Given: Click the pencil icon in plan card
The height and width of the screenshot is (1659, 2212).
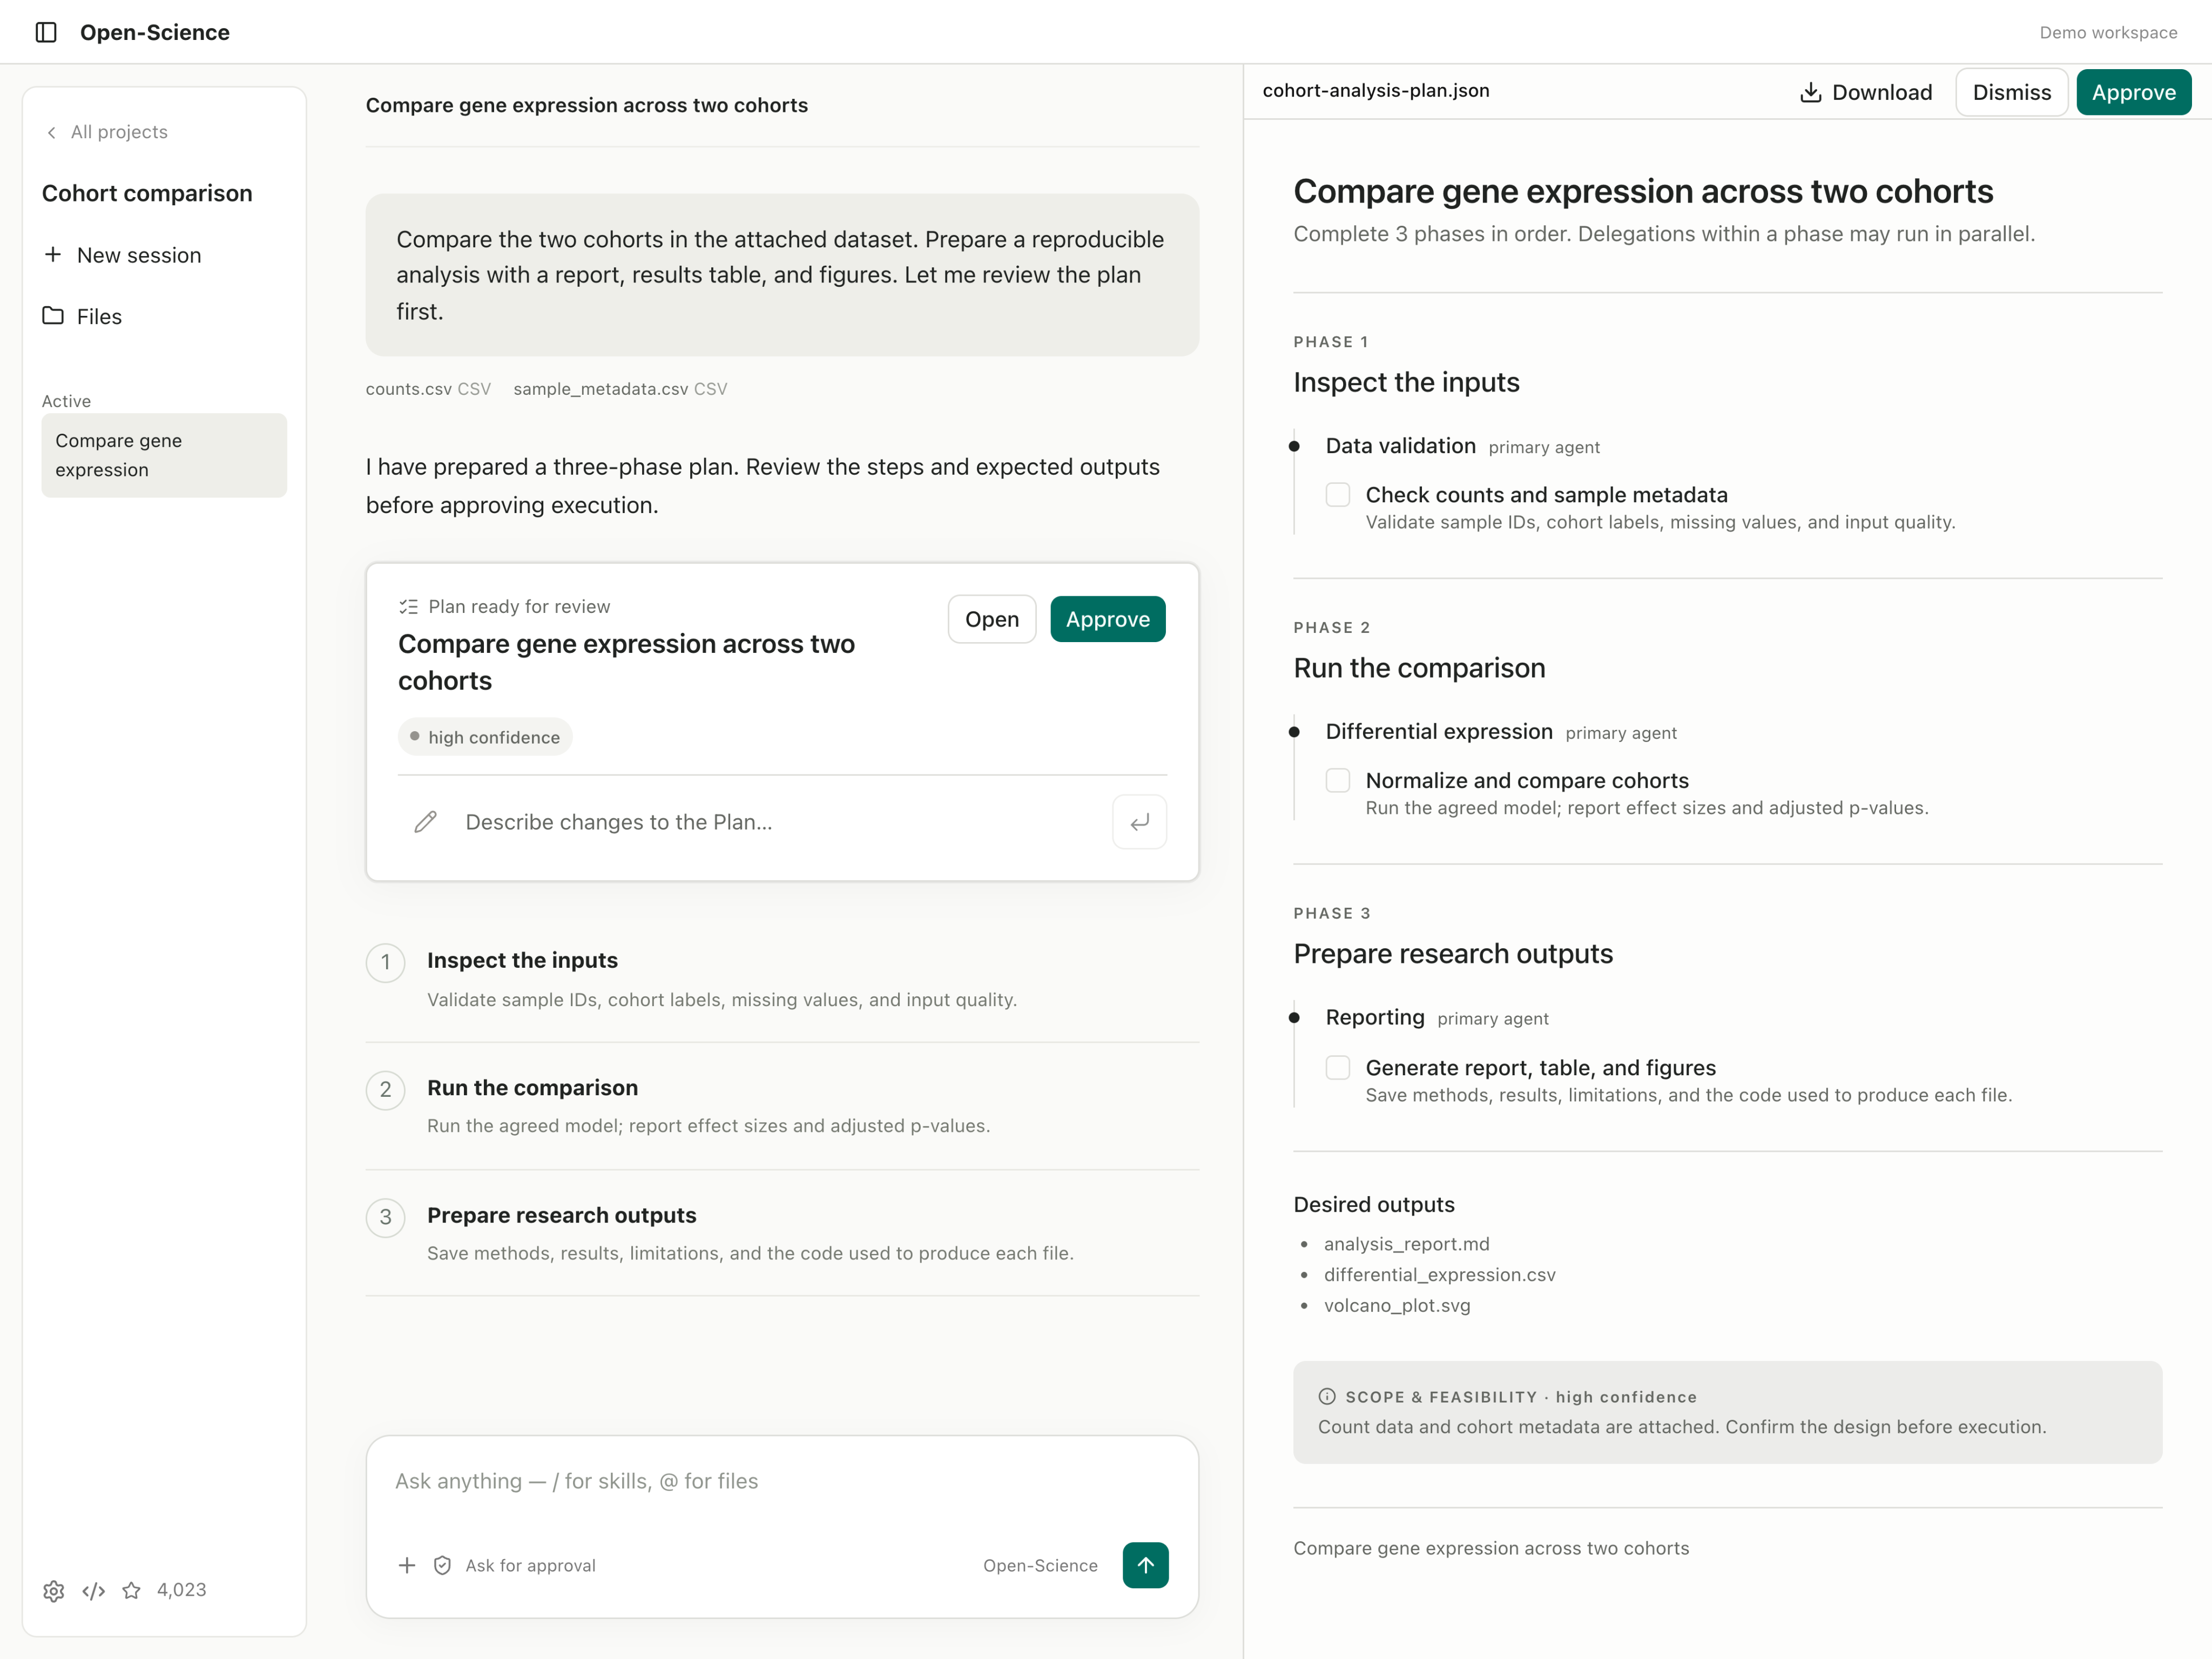Looking at the screenshot, I should [425, 822].
